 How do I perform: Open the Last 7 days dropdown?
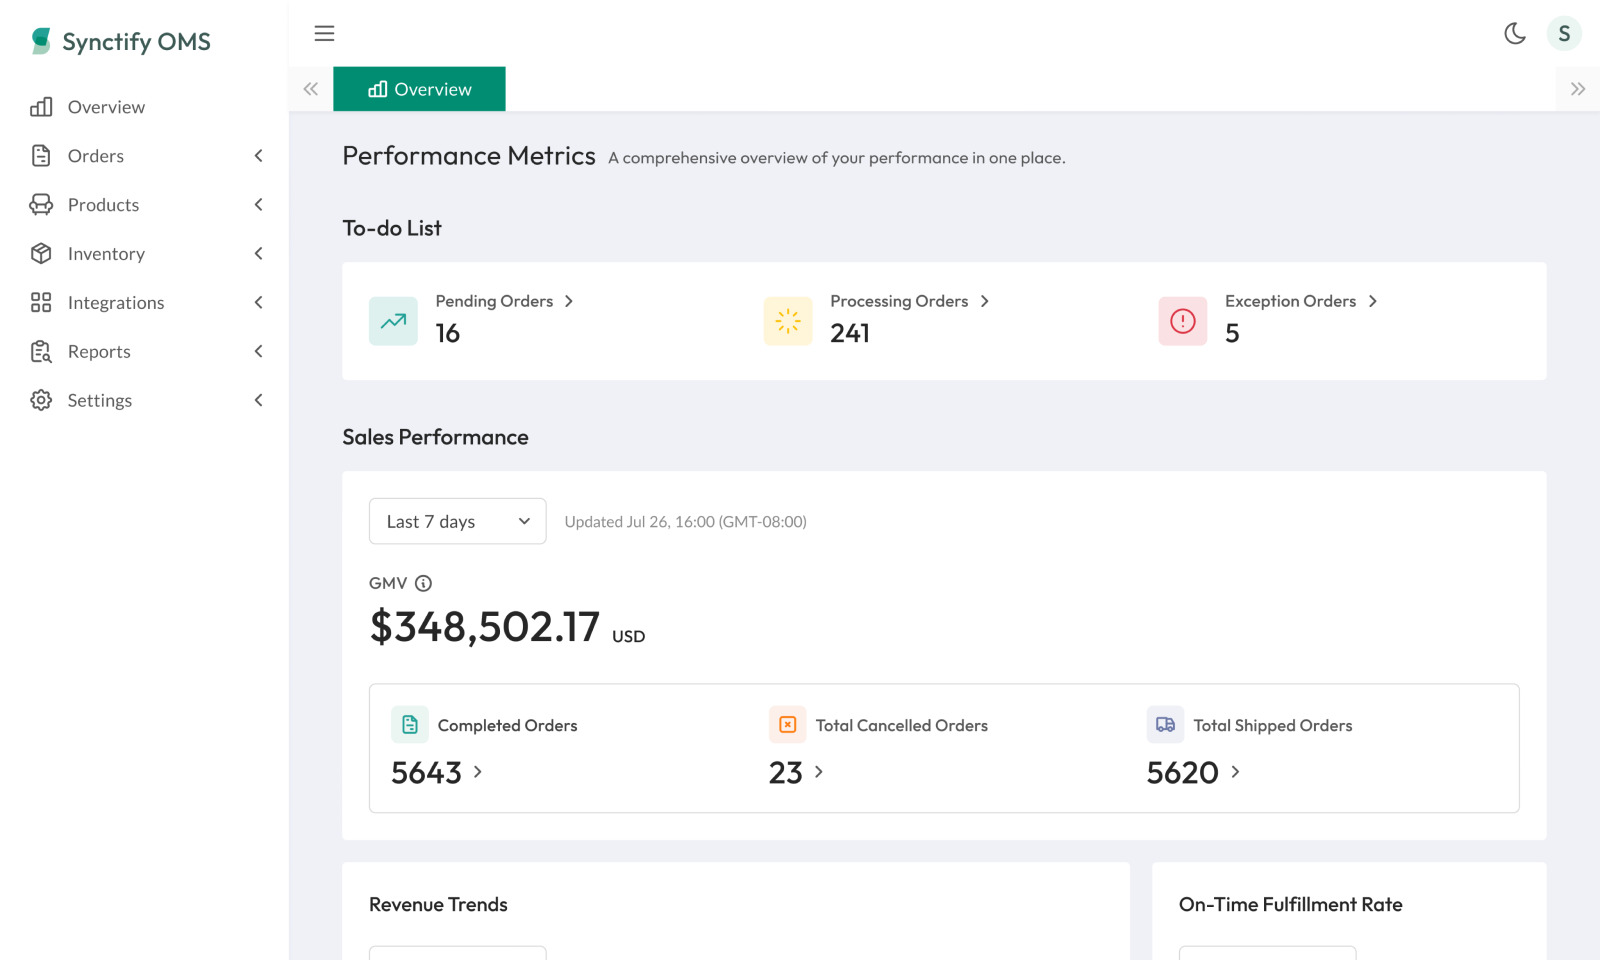(457, 521)
